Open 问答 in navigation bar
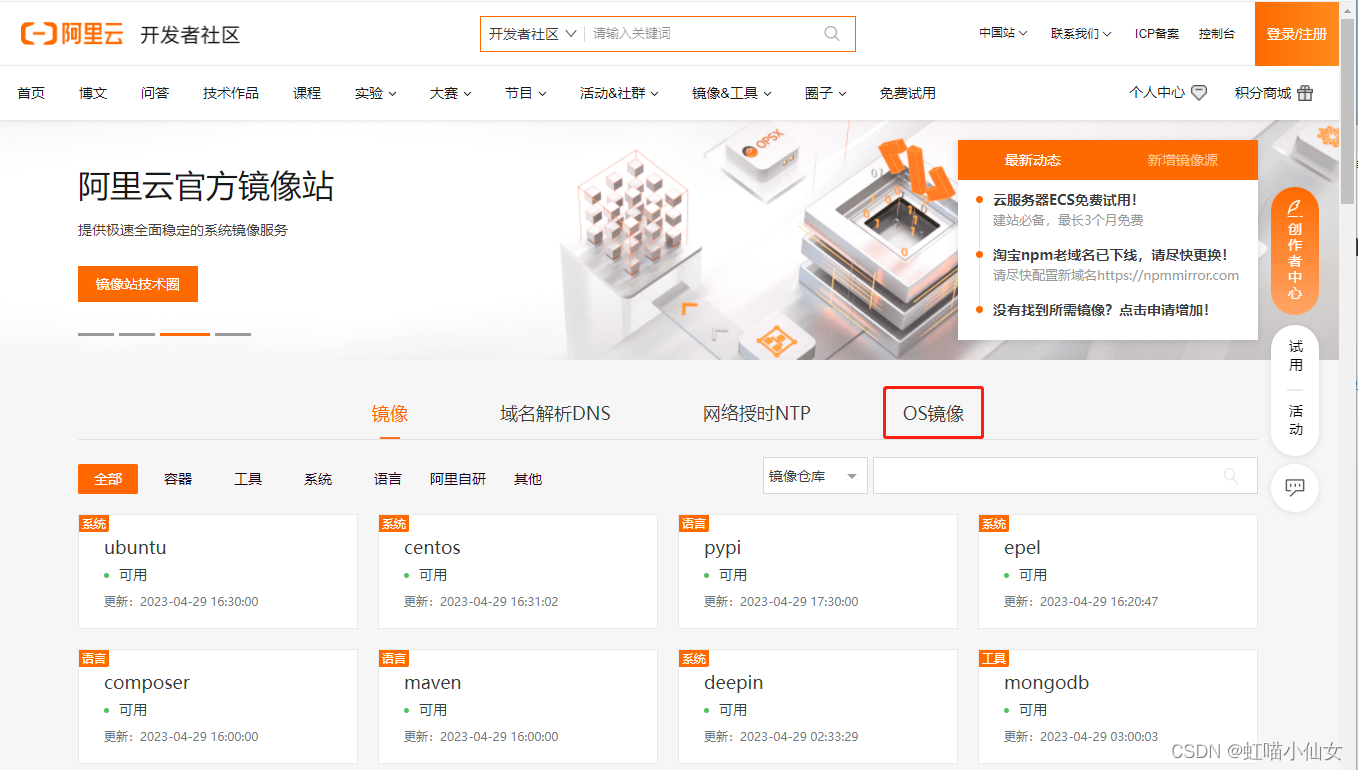 [x=155, y=93]
